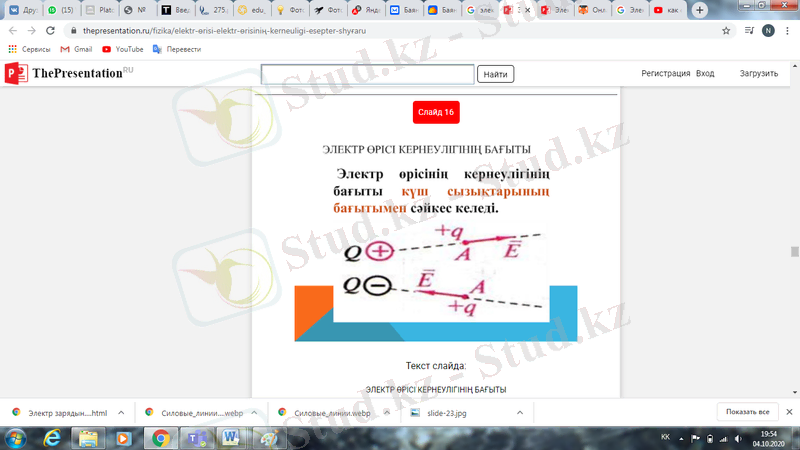Launch Internet Explorer from taskbar
Screen dimensions: 800x450
(52, 439)
